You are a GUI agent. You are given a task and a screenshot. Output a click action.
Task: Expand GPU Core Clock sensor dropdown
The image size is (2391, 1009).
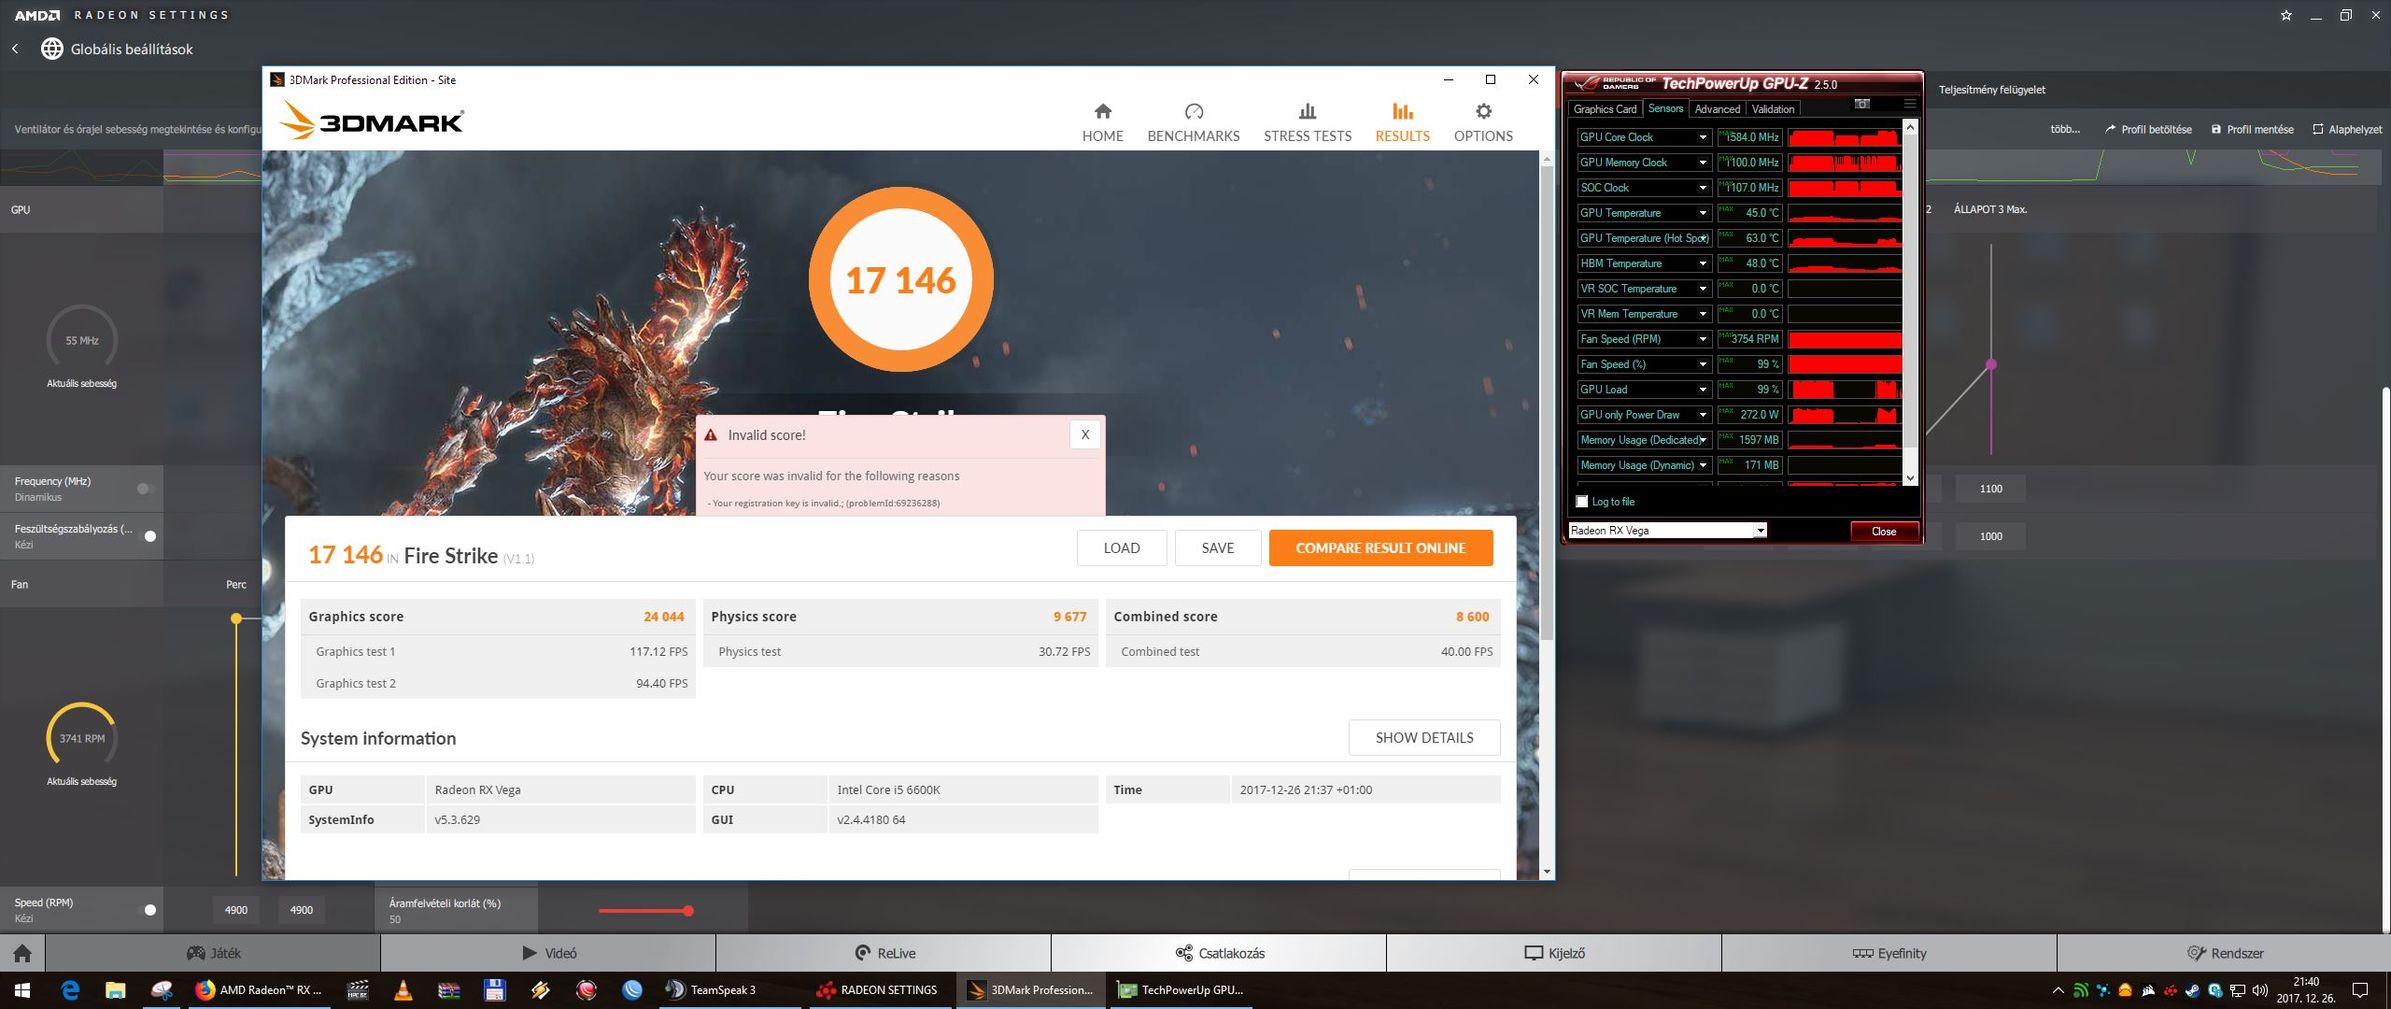(x=1702, y=137)
